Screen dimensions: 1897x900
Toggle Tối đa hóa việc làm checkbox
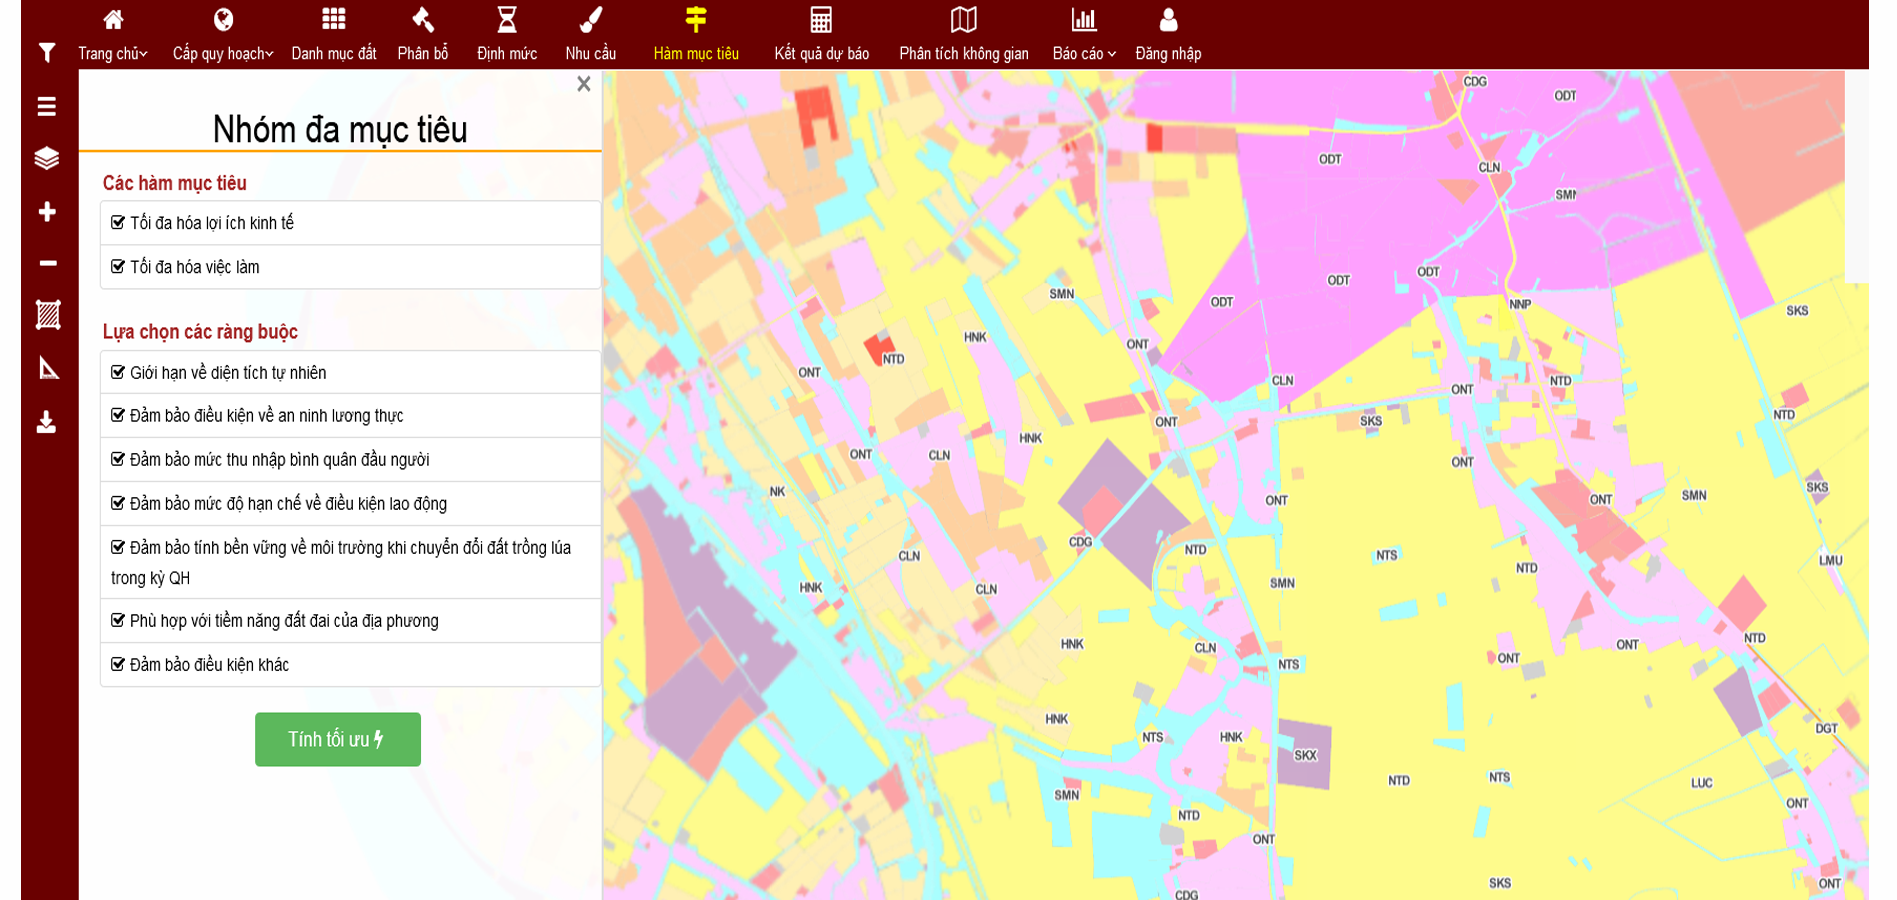pos(118,267)
